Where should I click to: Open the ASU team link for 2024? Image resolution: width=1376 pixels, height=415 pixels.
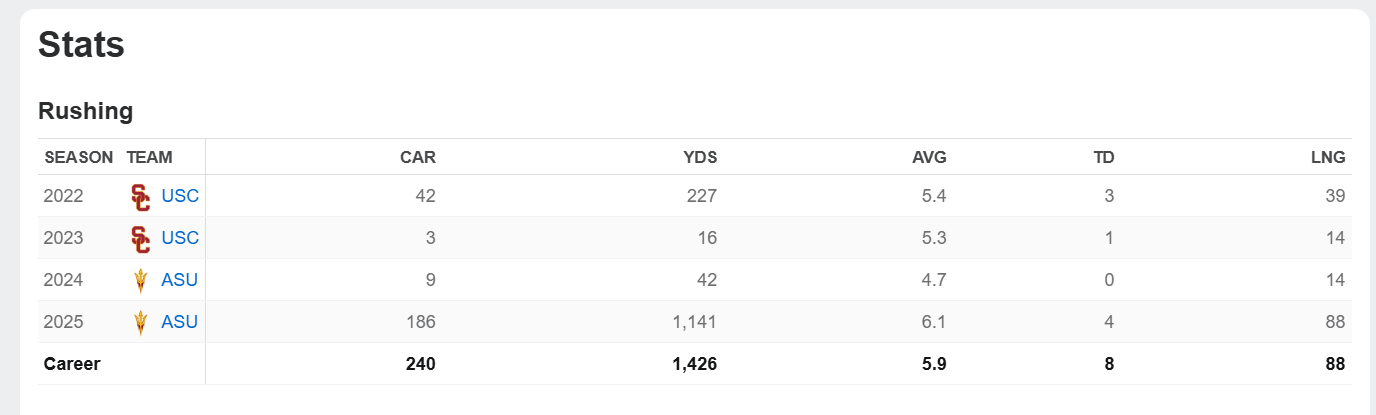[180, 280]
